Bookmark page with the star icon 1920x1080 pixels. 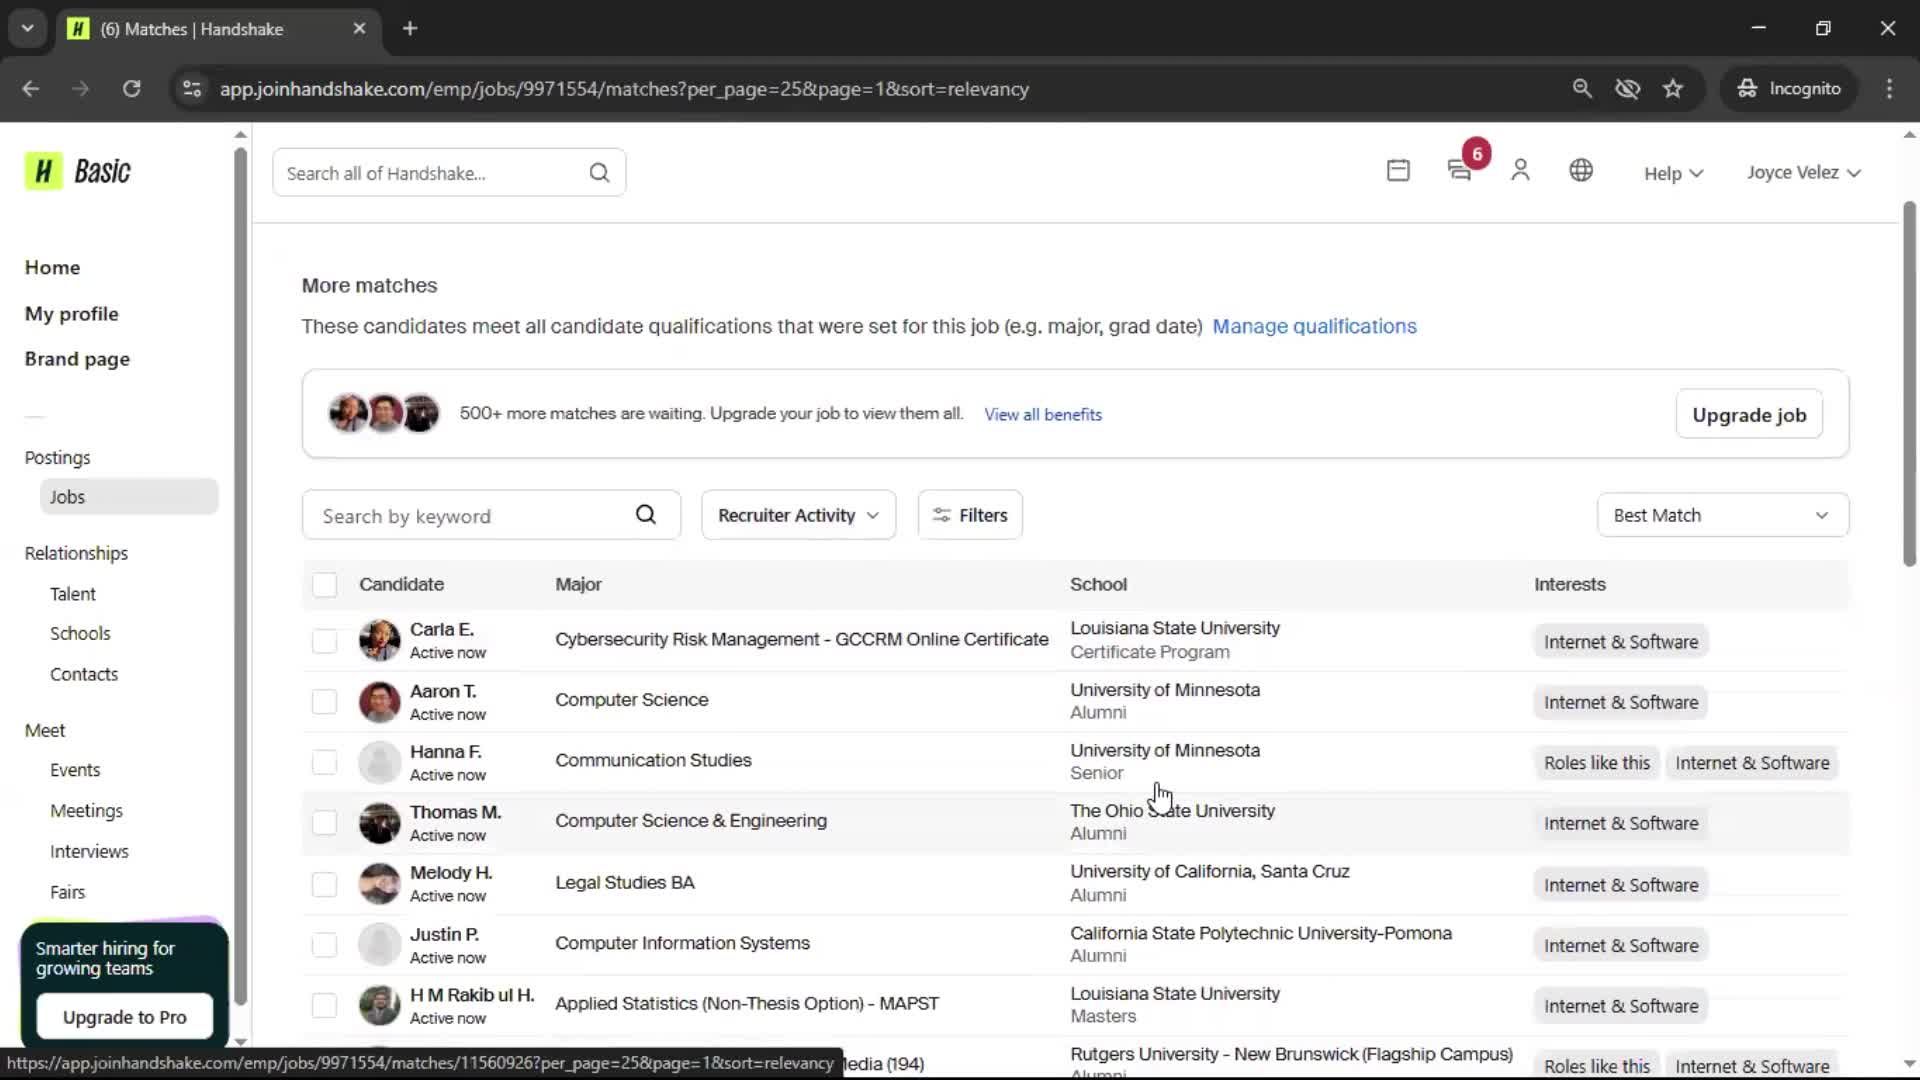coord(1673,89)
